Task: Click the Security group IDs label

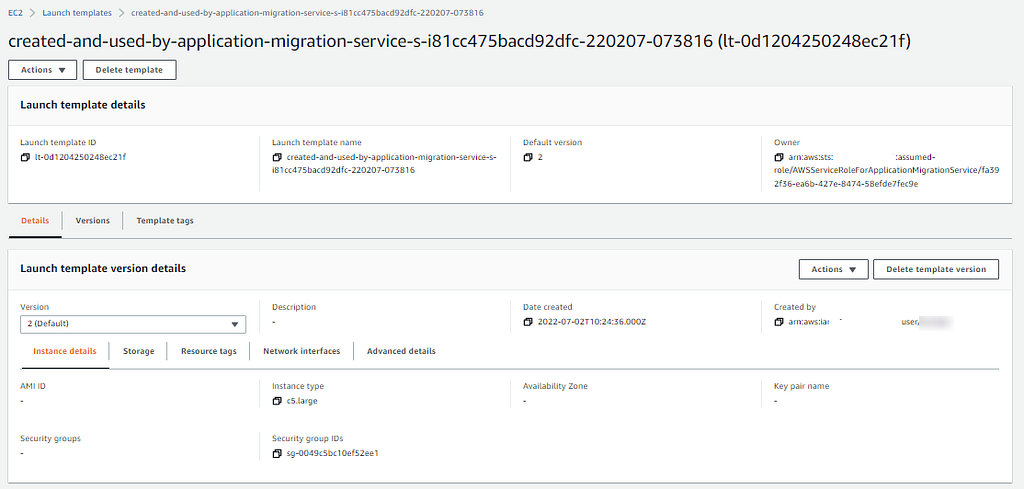Action: pyautogui.click(x=310, y=438)
